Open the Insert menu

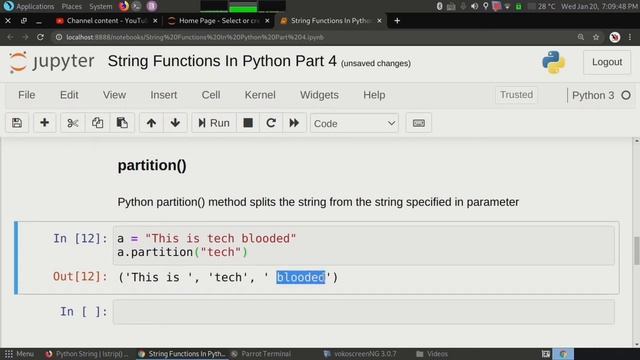click(163, 95)
